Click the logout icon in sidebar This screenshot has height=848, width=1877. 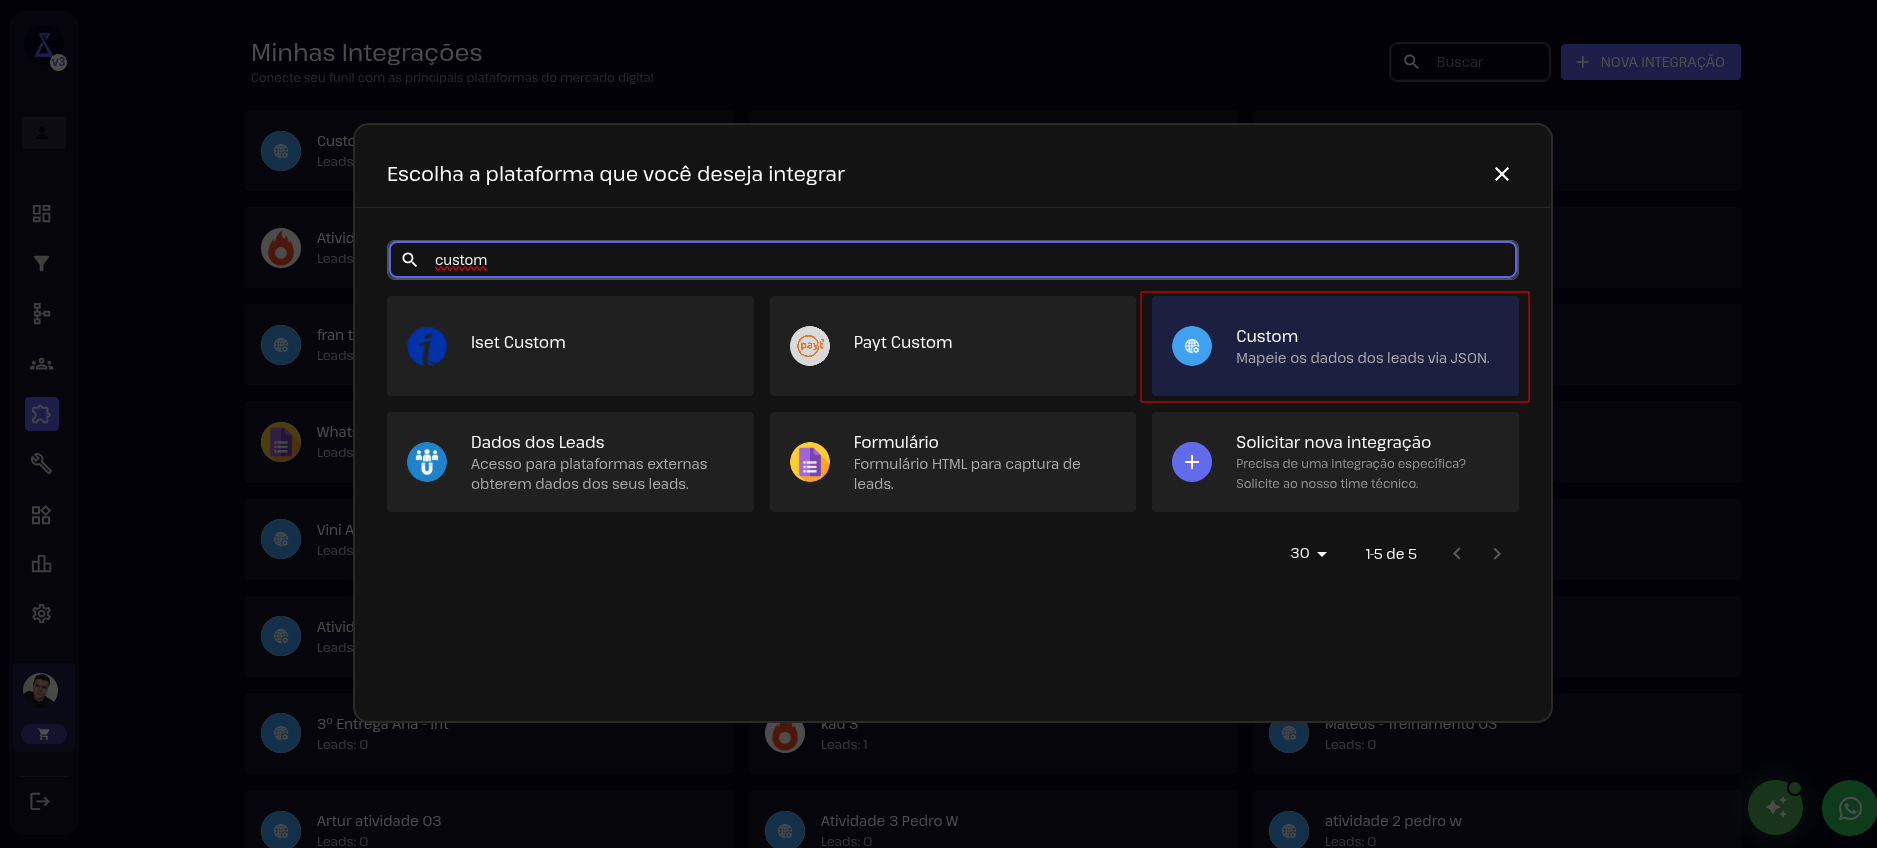[40, 801]
